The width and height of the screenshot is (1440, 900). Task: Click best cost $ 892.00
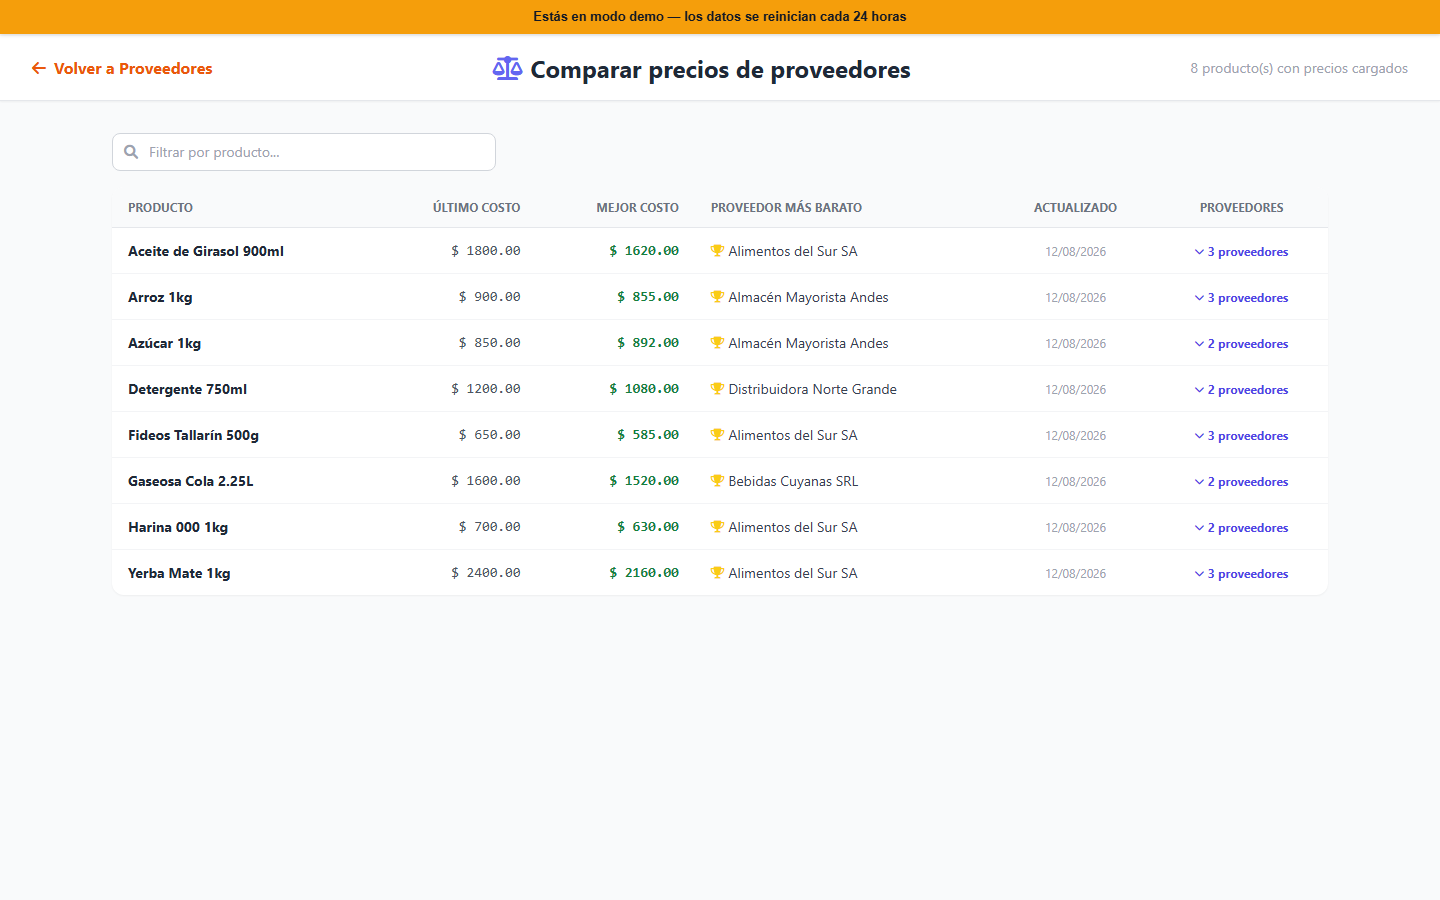(648, 343)
